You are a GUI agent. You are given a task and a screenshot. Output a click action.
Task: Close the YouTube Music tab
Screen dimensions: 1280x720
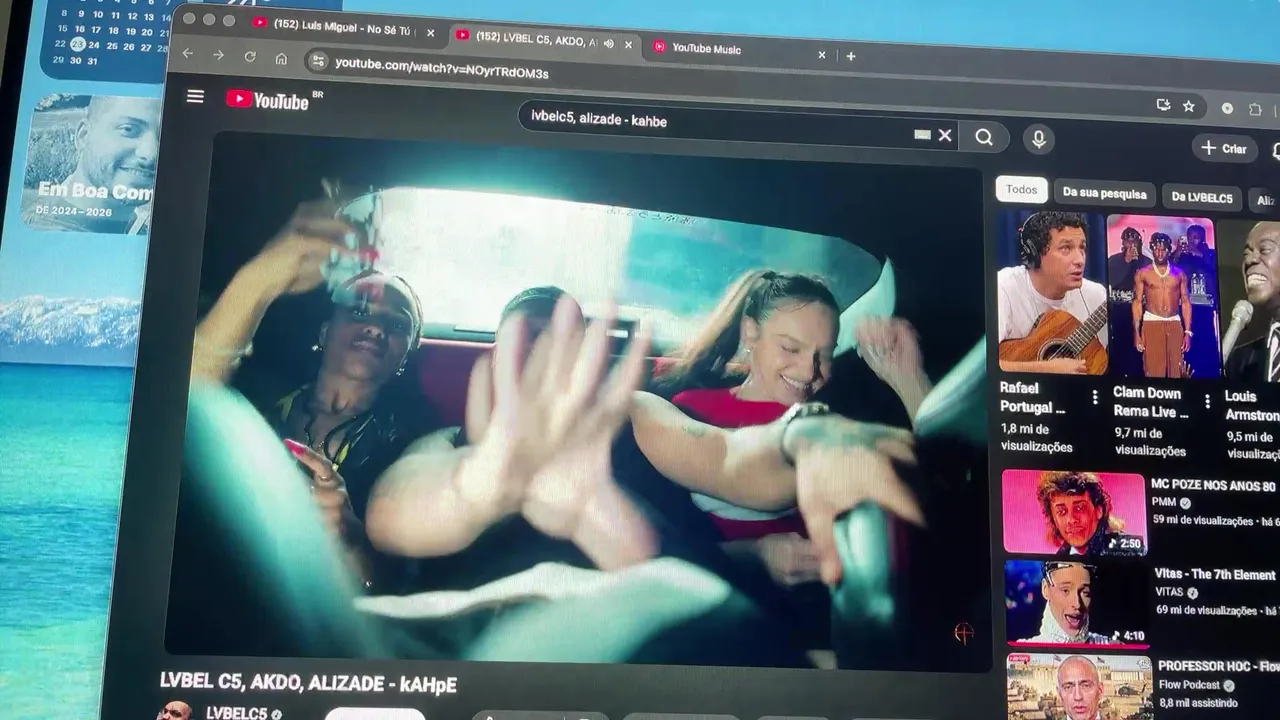822,55
